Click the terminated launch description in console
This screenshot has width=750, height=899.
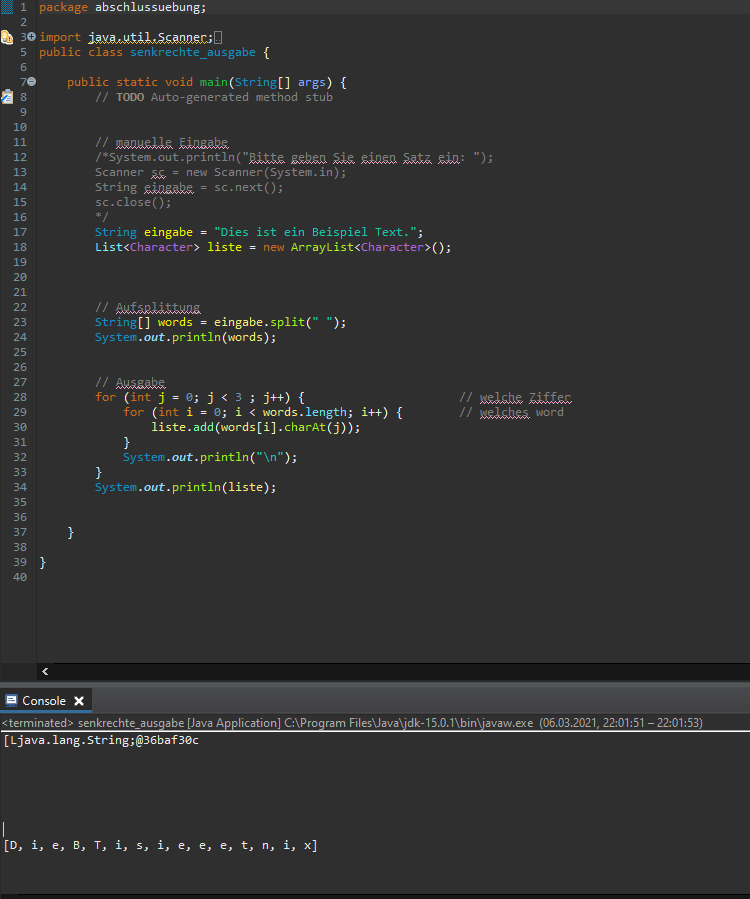tap(350, 722)
